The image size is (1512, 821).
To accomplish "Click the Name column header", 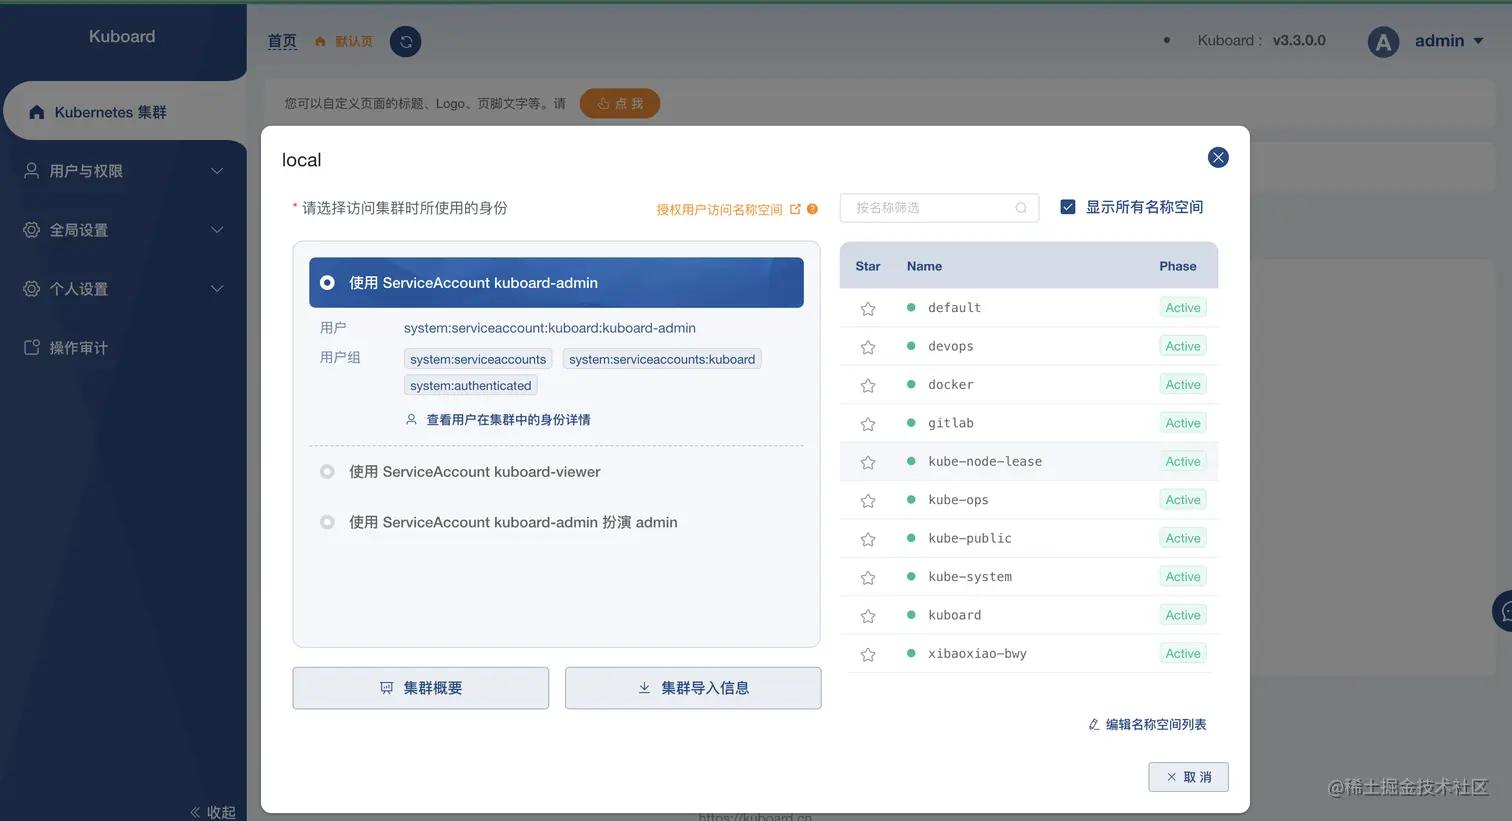I will tap(924, 266).
